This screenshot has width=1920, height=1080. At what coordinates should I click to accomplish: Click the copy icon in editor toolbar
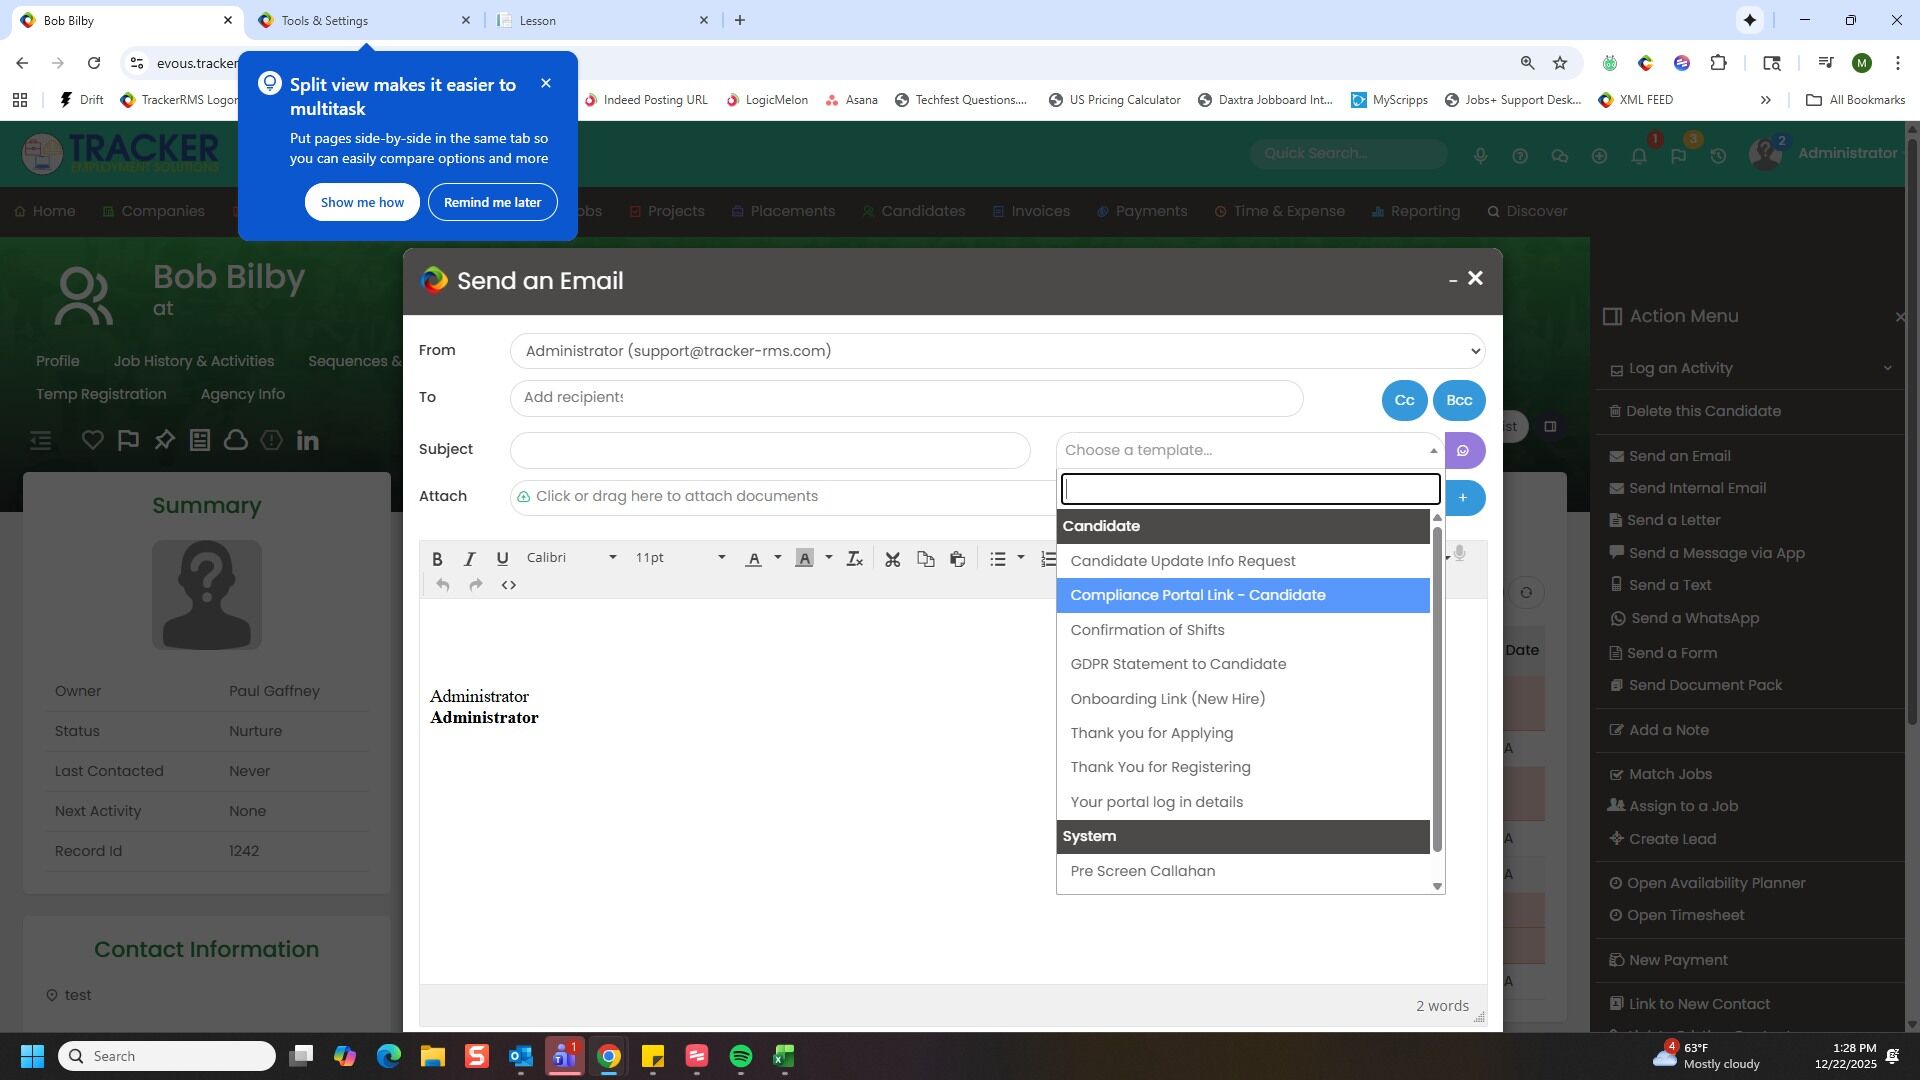925,559
